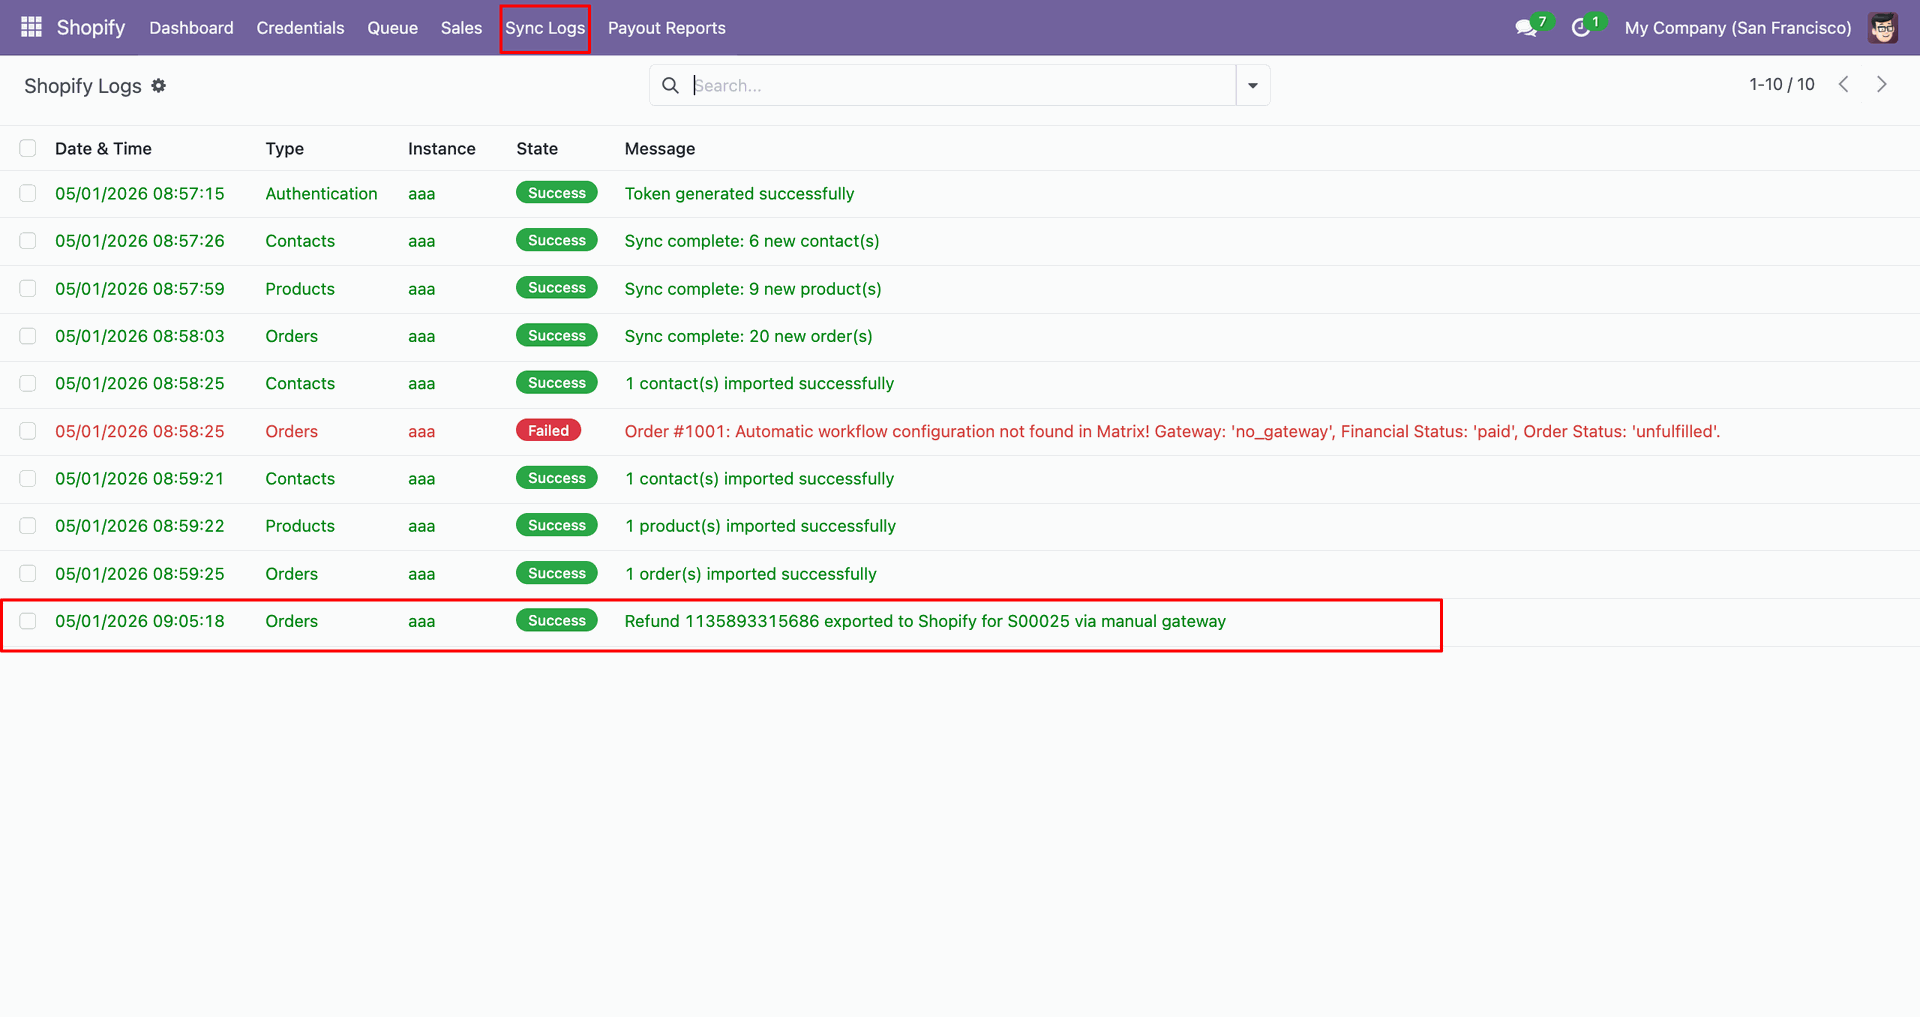Click the Shopify app title
The height and width of the screenshot is (1017, 1920).
coord(91,27)
